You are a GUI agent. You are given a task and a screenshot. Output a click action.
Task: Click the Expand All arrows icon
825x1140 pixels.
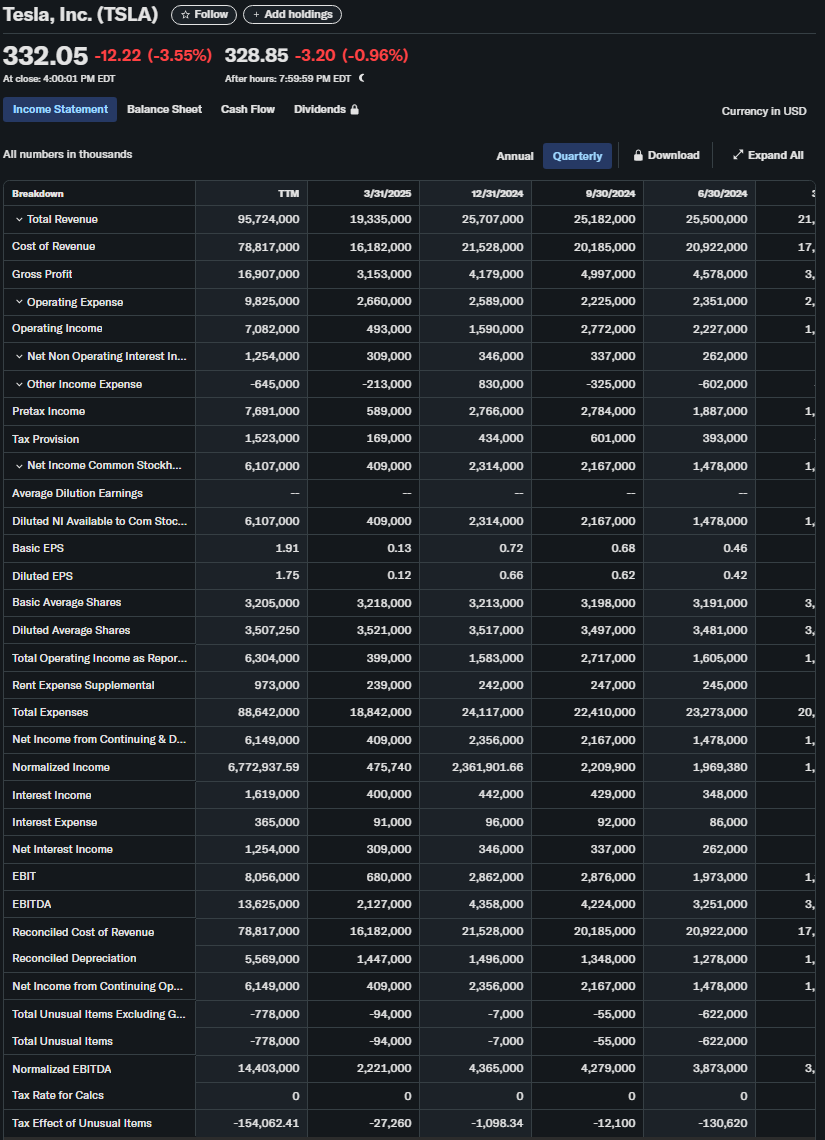click(738, 155)
